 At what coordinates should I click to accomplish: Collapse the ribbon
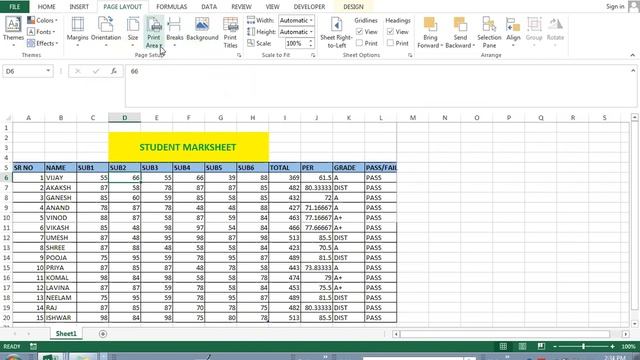(x=633, y=55)
